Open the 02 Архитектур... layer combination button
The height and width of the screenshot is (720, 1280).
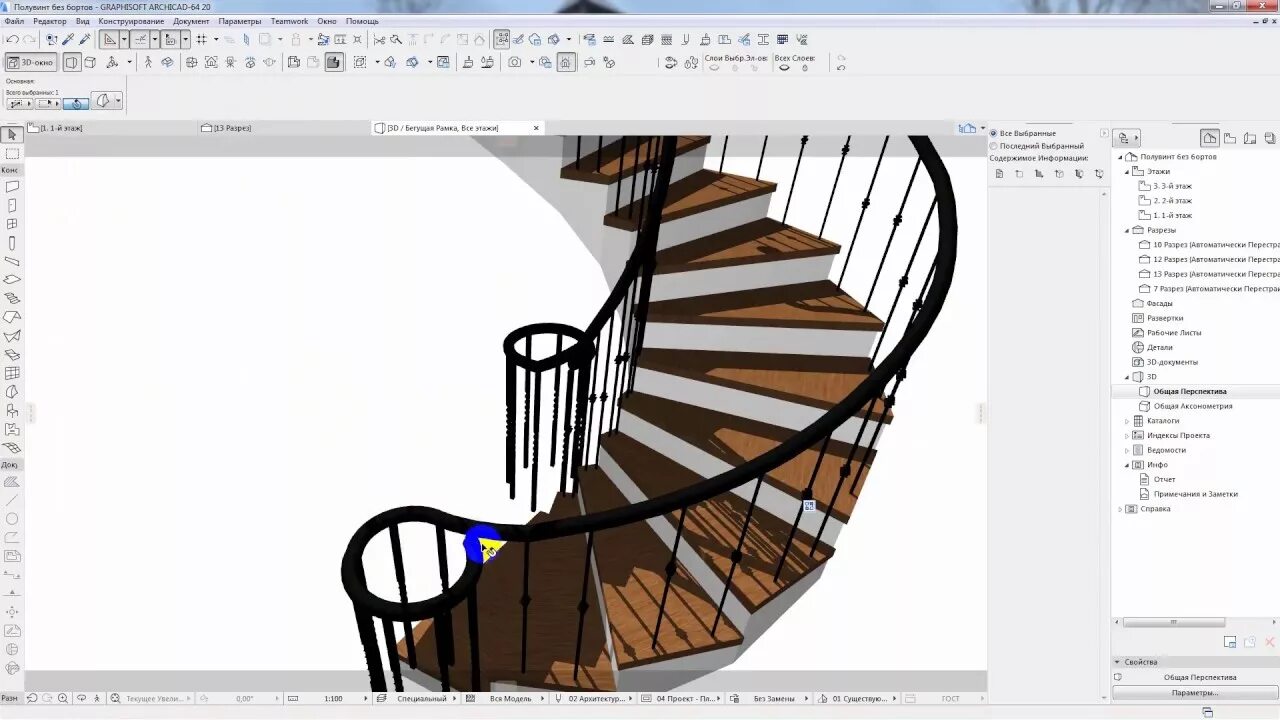(x=595, y=698)
